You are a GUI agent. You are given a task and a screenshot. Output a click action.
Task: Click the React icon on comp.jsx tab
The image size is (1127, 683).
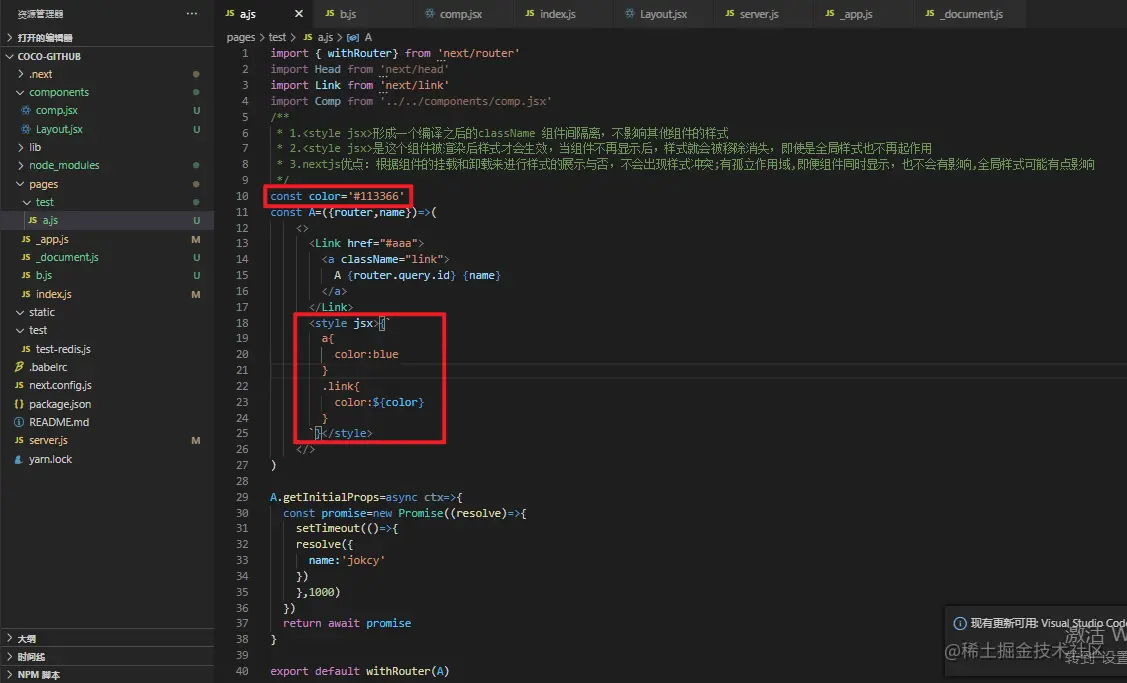[430, 14]
